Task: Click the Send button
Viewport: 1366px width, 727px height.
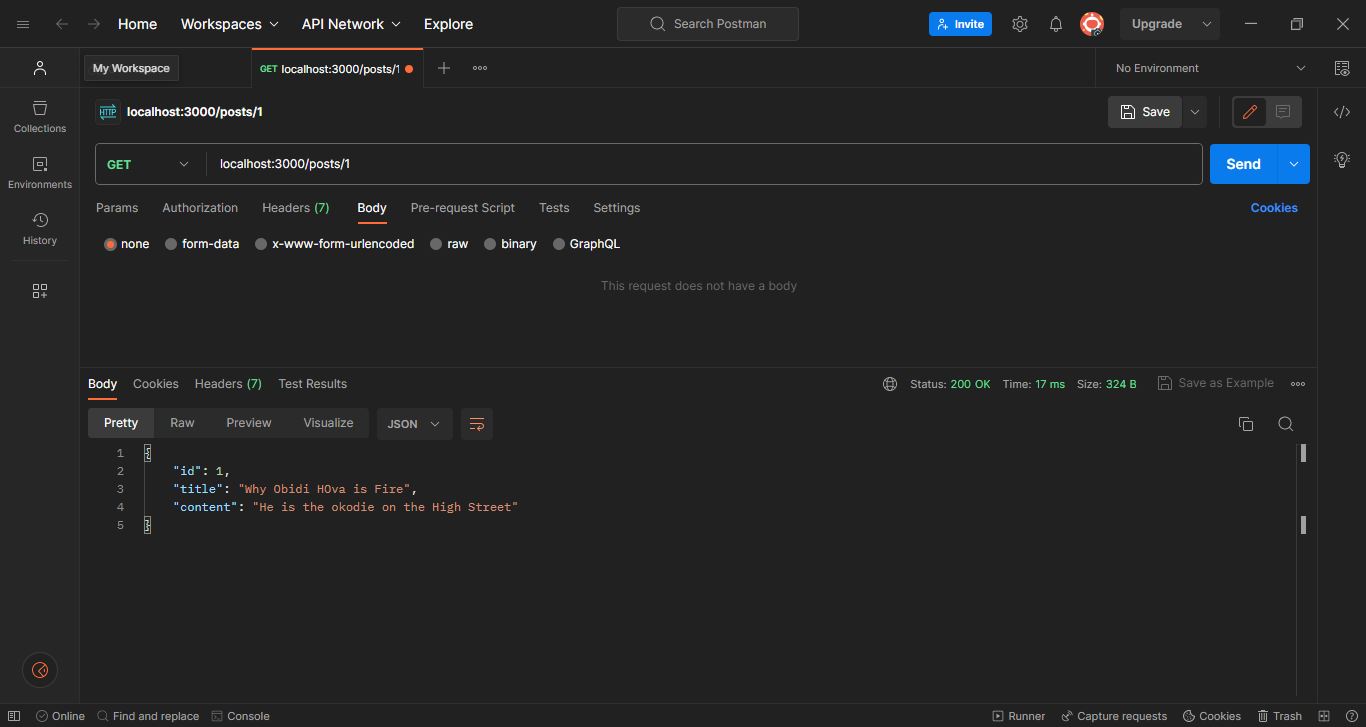Action: click(x=1244, y=164)
